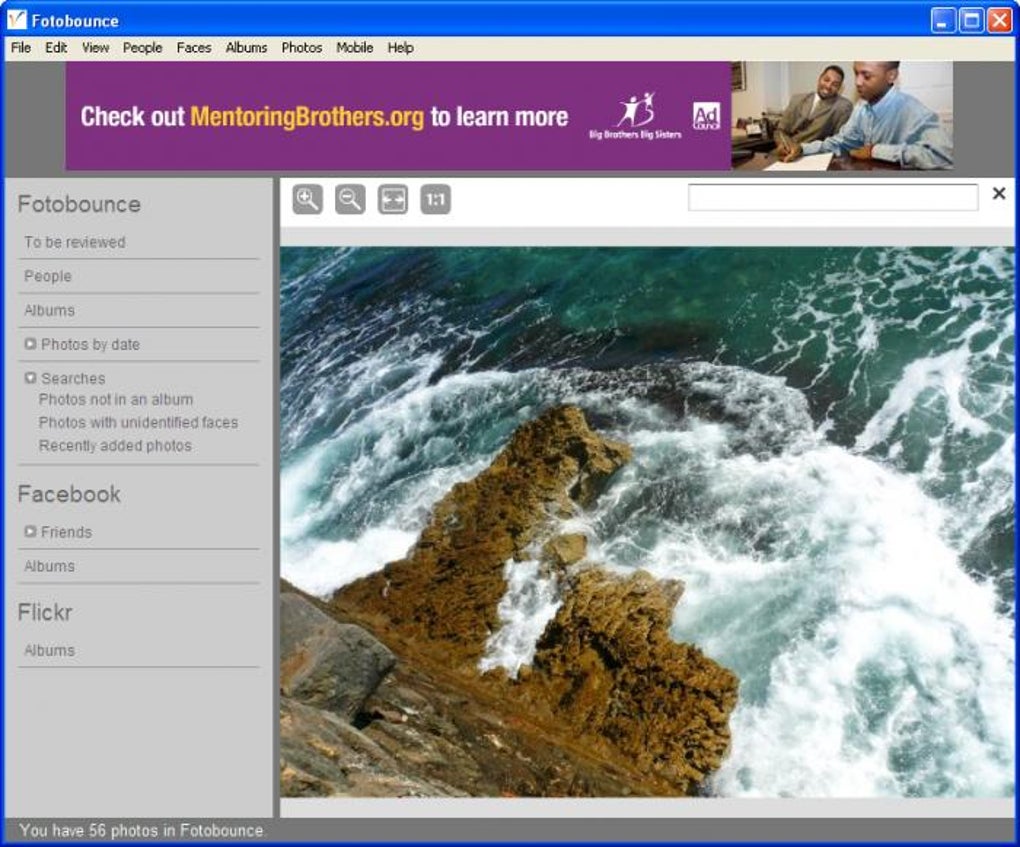This screenshot has width=1020, height=847.
Task: Expand the Facebook Friends list
Action: (30, 531)
